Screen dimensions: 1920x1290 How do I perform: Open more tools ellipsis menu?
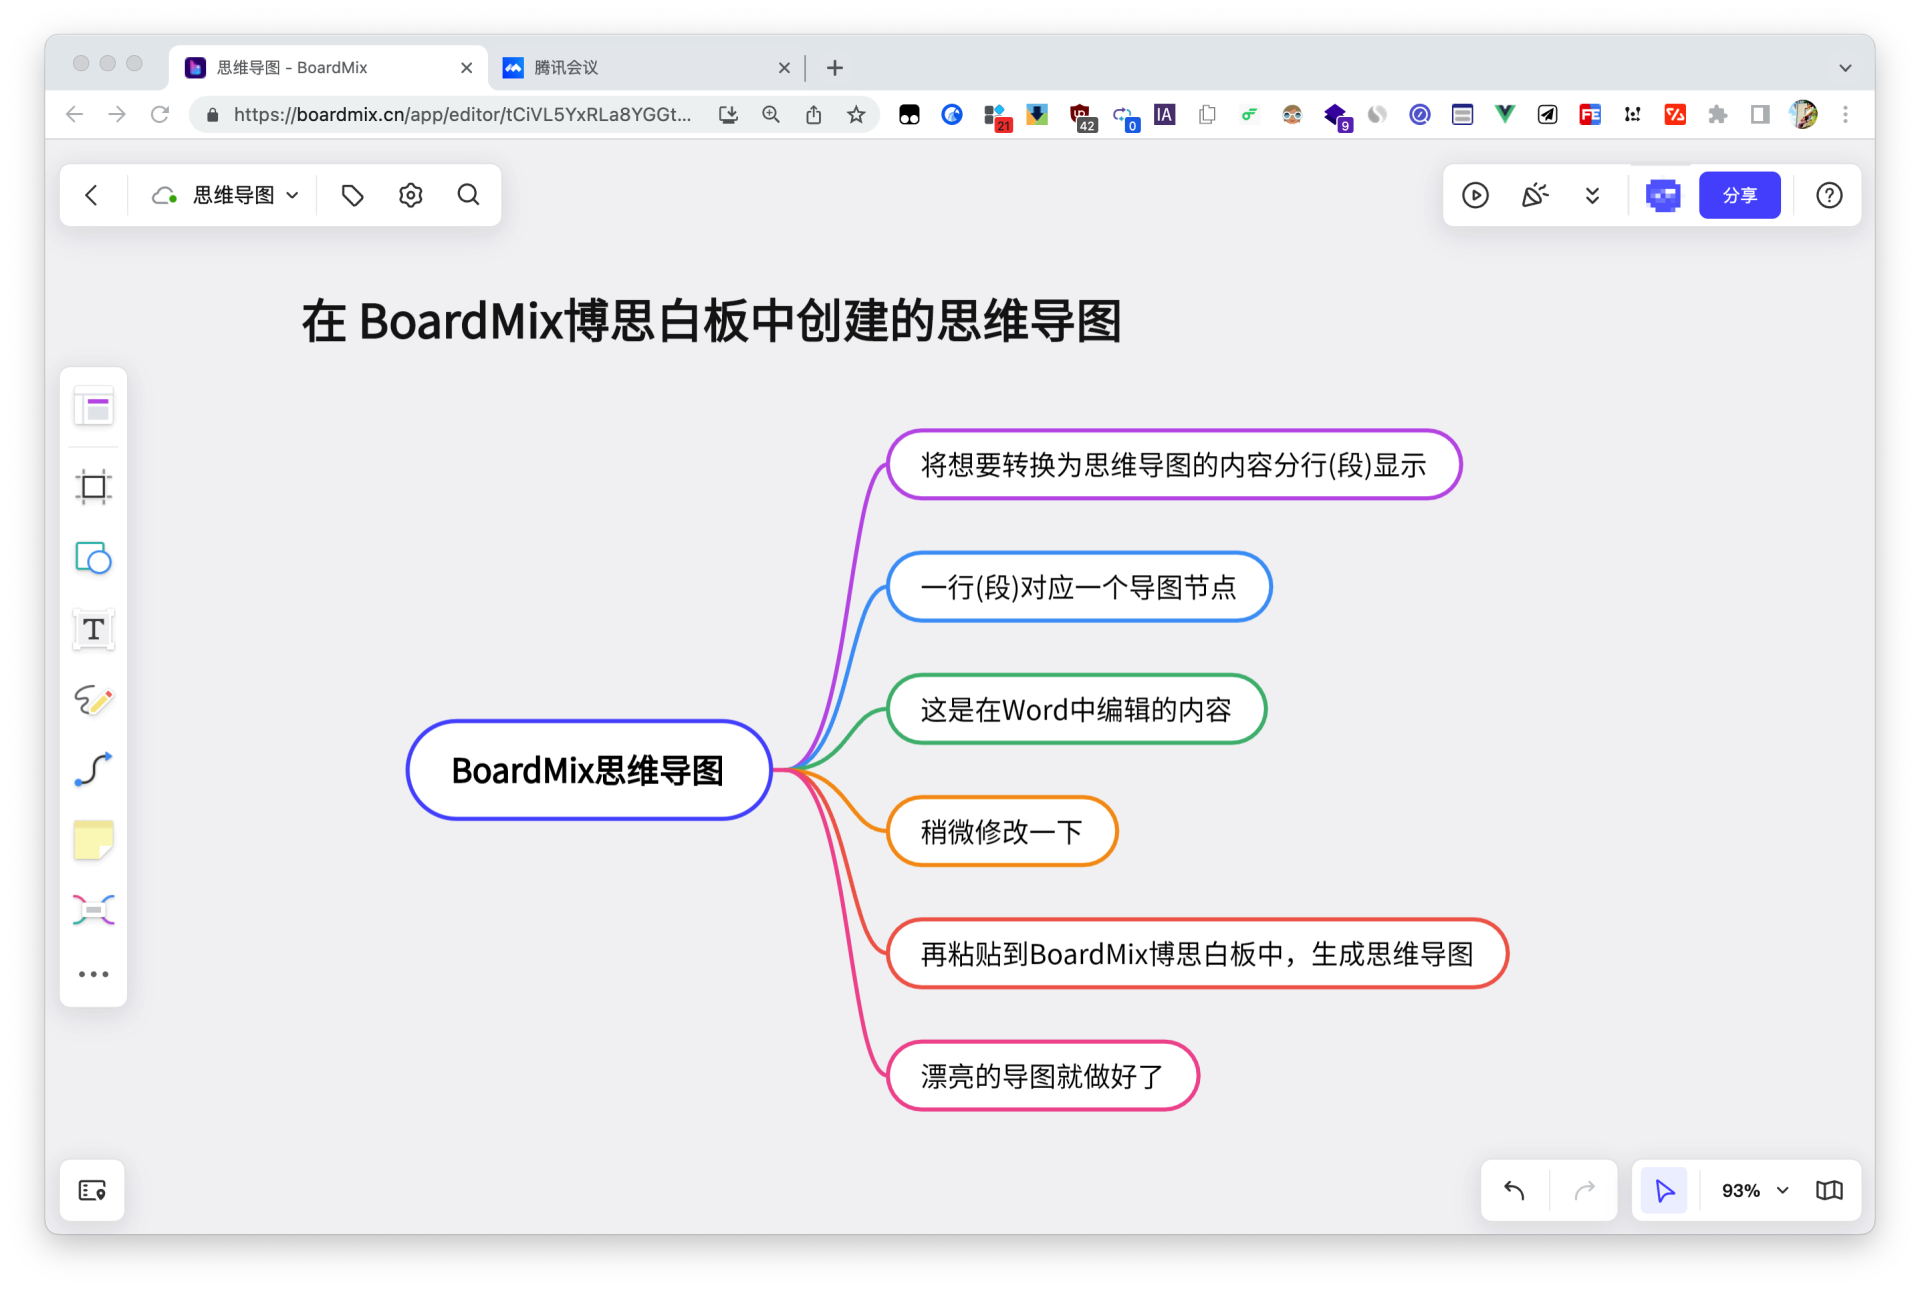pos(94,974)
